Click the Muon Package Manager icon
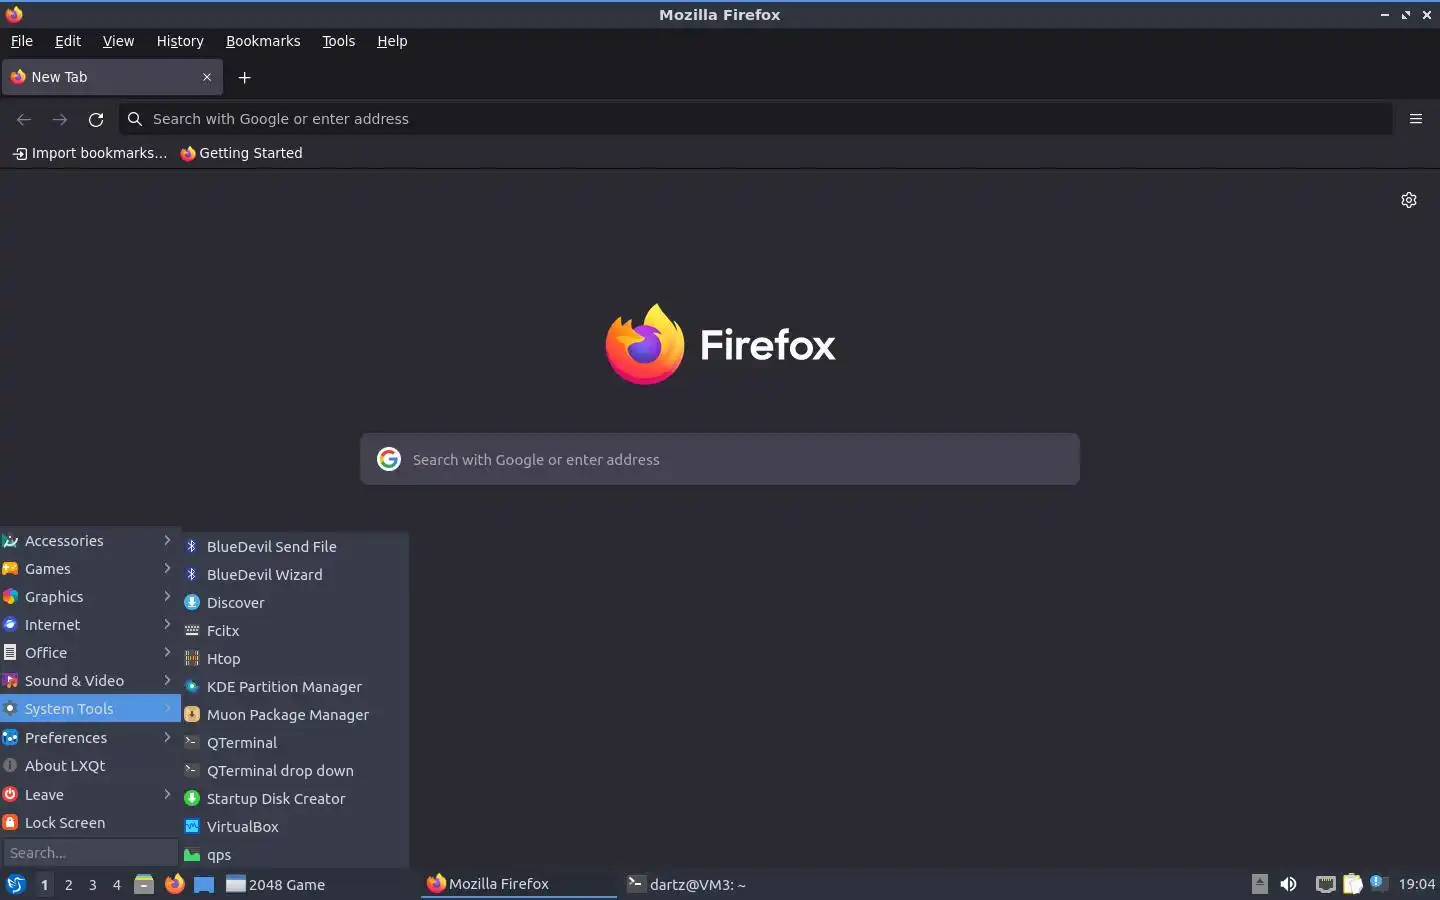 tap(192, 714)
